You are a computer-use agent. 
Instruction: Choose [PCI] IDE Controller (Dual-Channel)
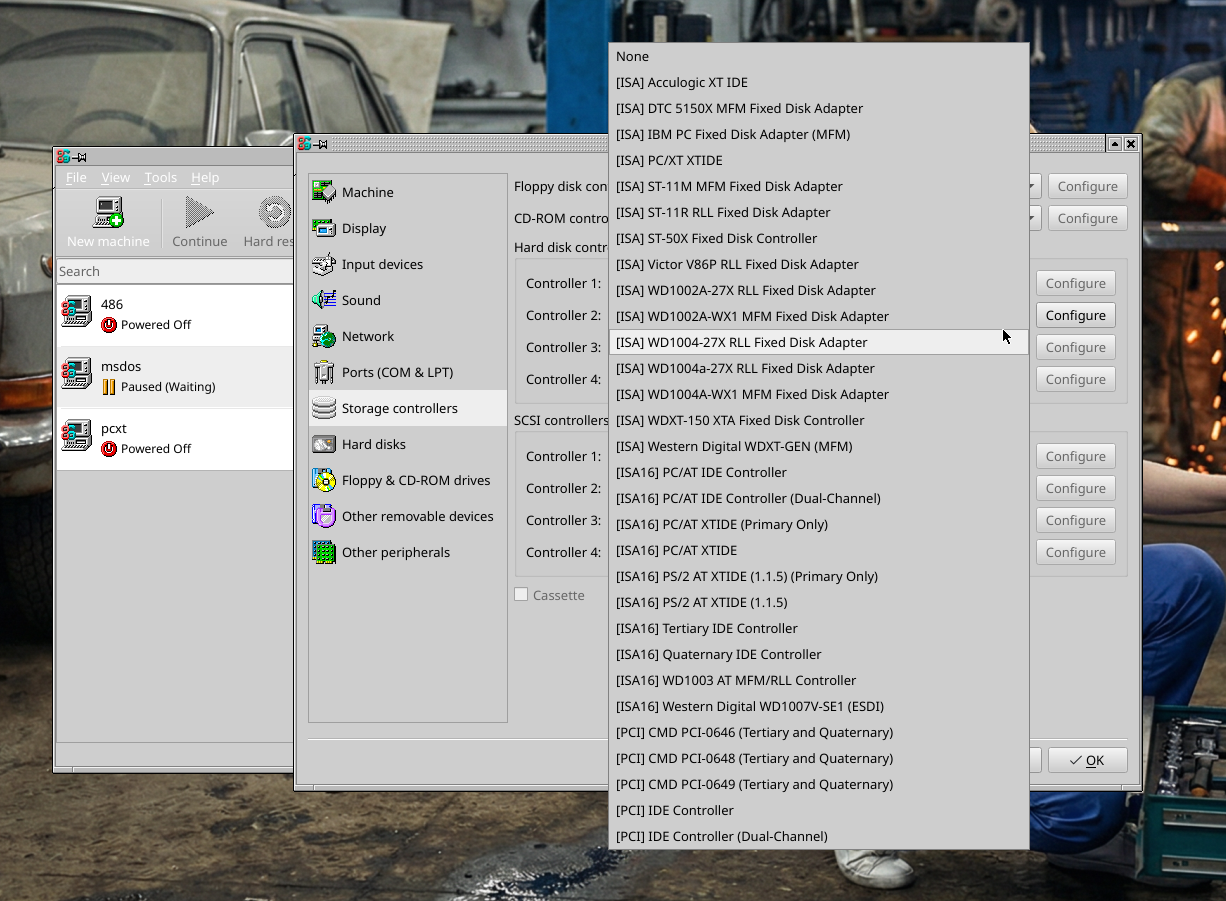(x=819, y=836)
